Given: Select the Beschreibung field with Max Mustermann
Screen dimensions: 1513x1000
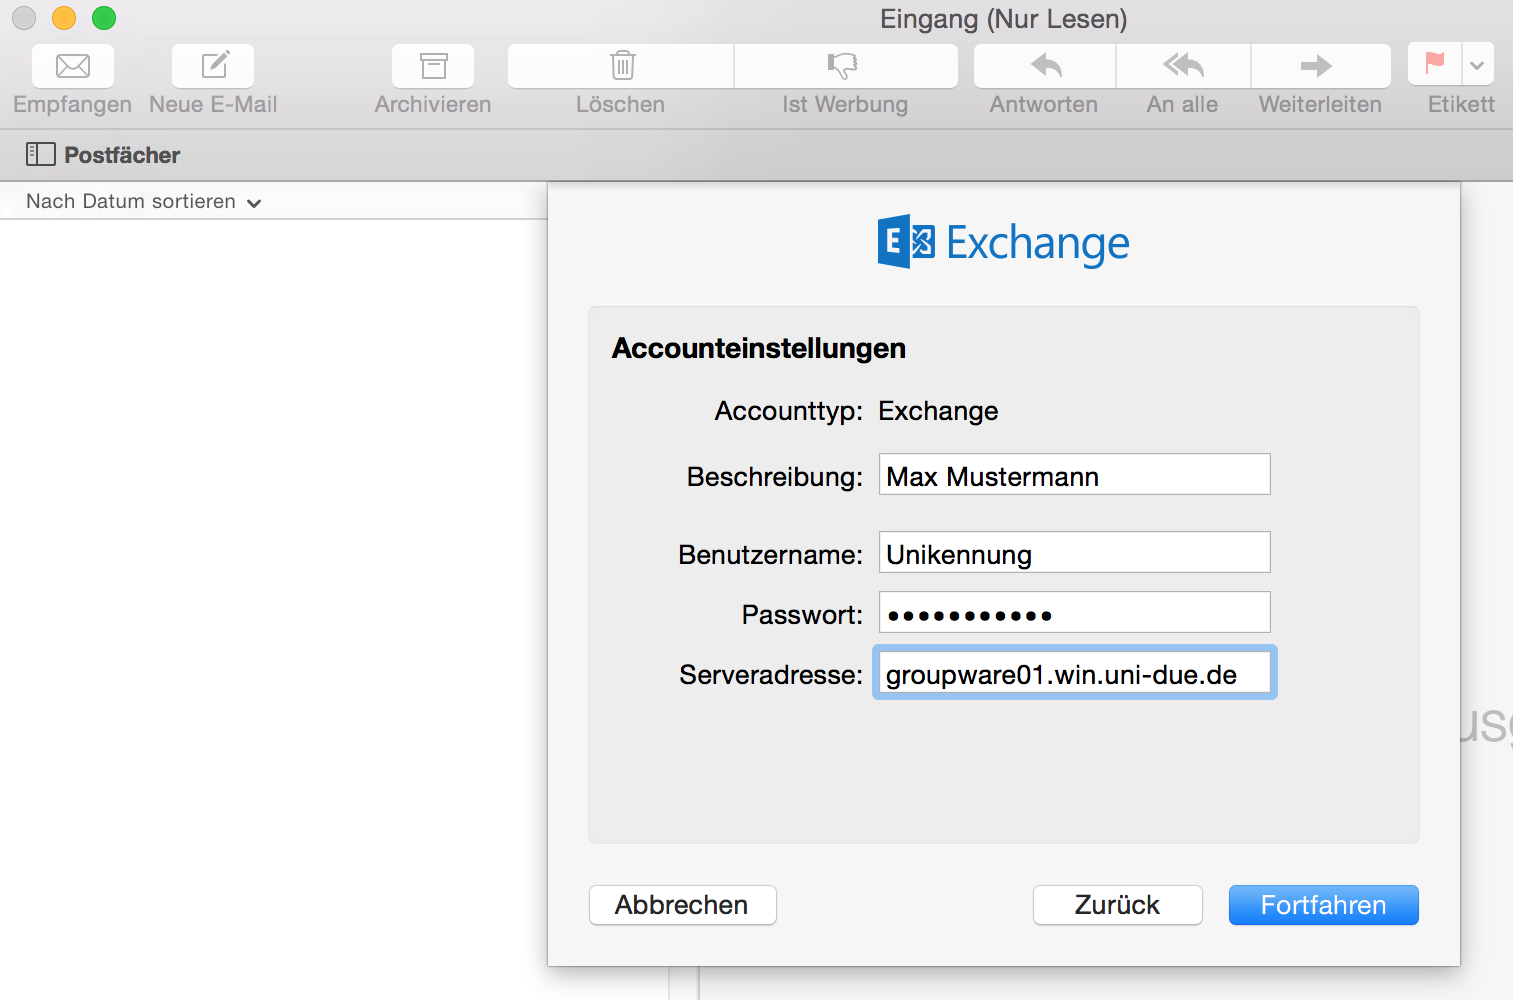Looking at the screenshot, I should pyautogui.click(x=1073, y=475).
